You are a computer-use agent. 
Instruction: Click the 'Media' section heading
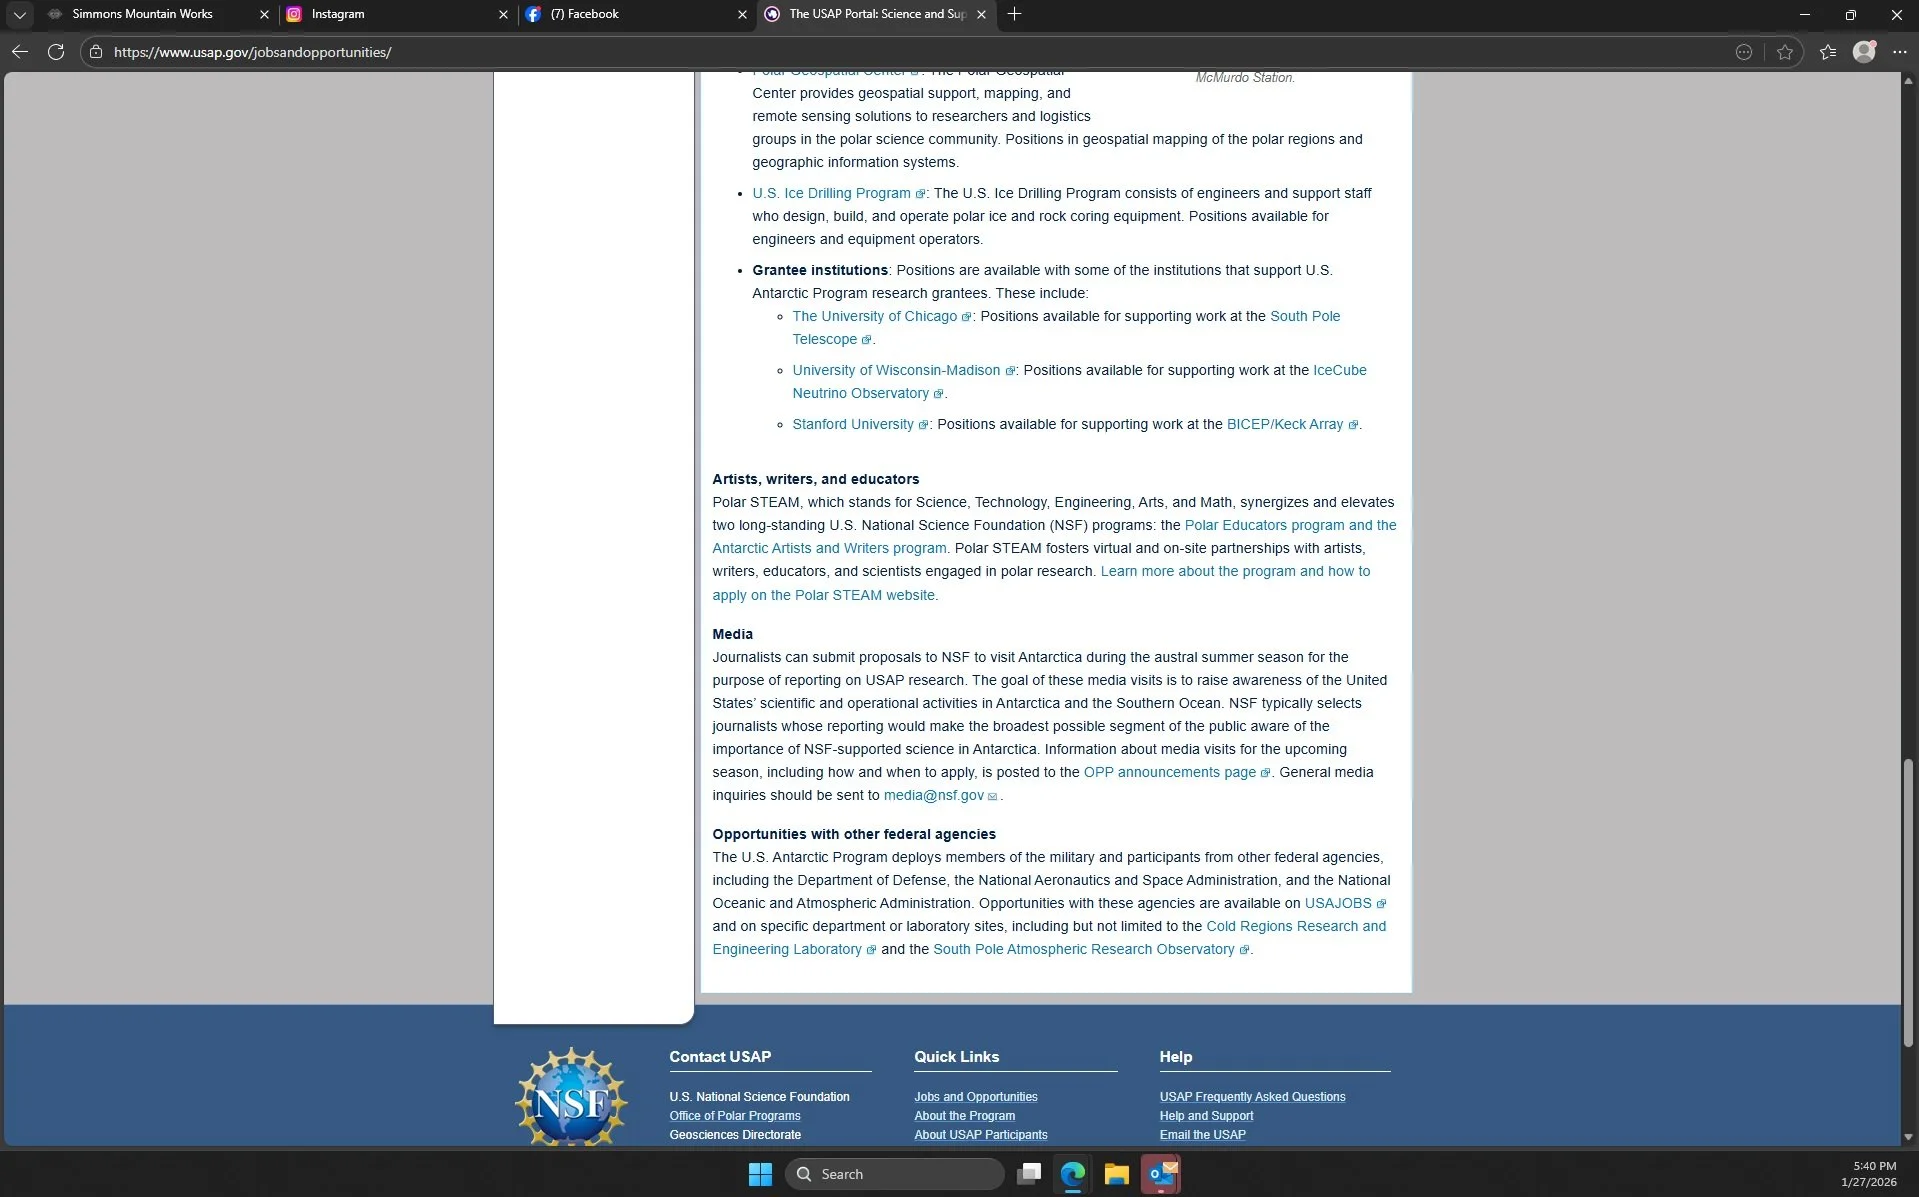click(732, 634)
